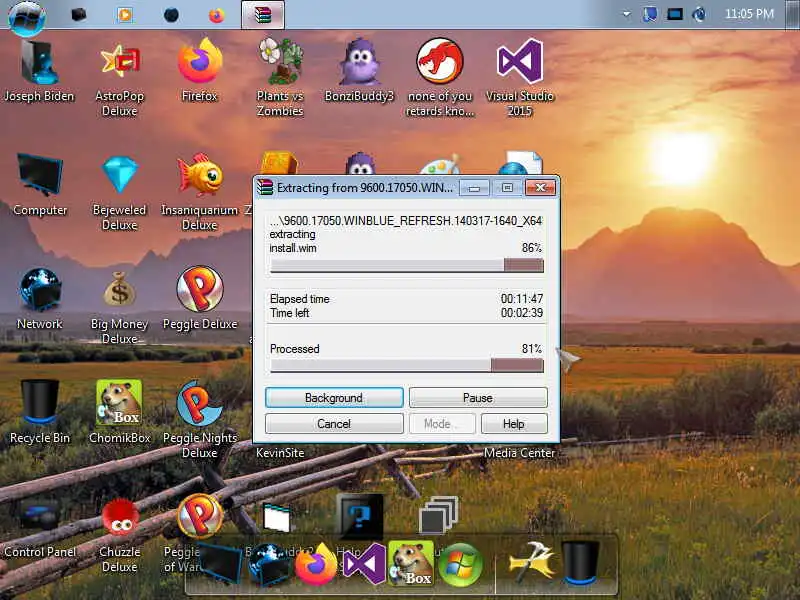Click the Firefox icon in the bottom dock
The width and height of the screenshot is (800, 600).
click(x=316, y=565)
